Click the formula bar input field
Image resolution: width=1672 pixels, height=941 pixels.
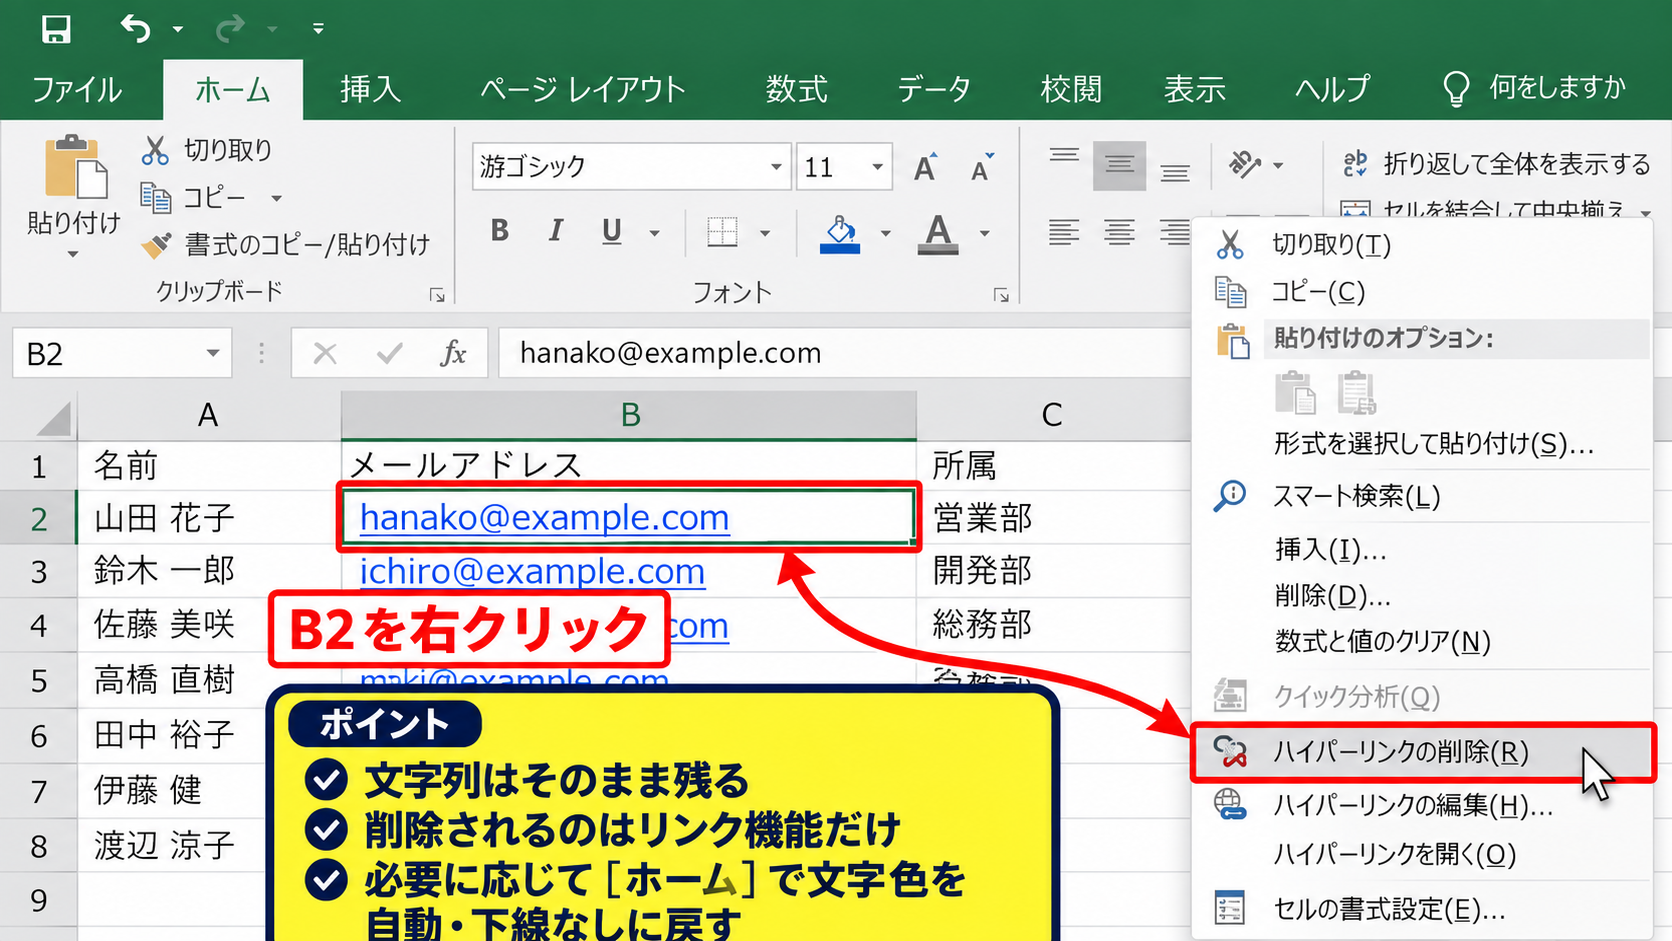[x=844, y=353]
